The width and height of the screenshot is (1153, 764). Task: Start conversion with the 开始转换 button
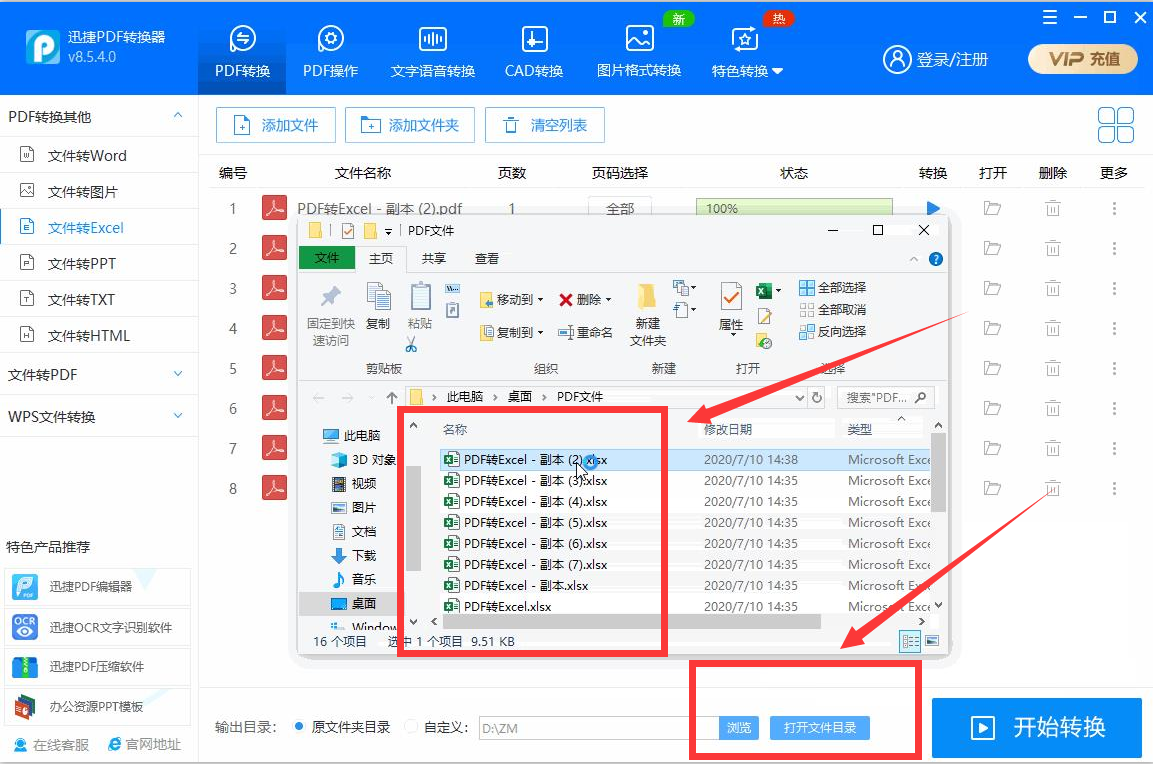(x=1037, y=728)
